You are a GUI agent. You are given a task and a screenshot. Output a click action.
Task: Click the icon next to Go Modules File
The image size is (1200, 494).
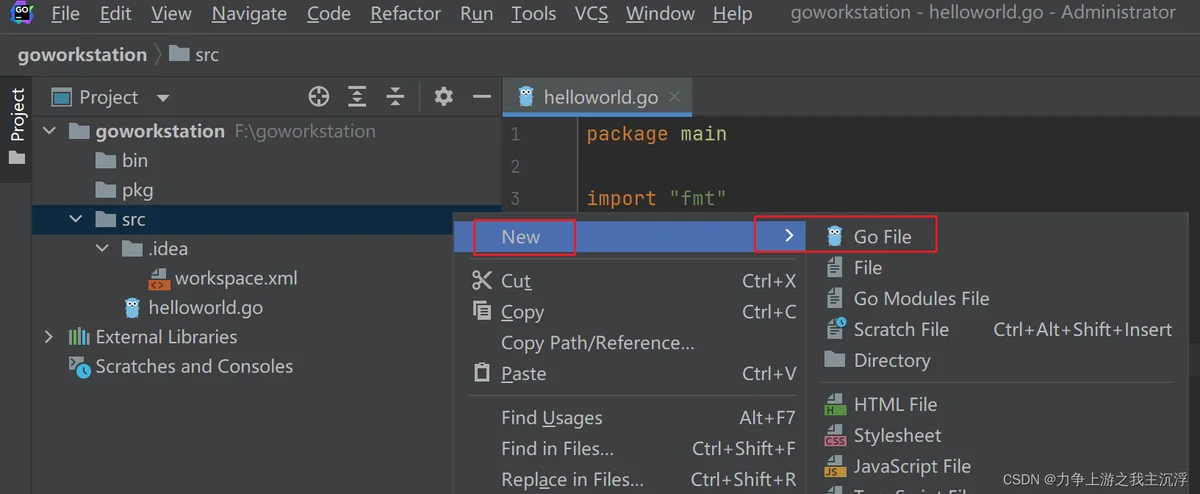[835, 299]
